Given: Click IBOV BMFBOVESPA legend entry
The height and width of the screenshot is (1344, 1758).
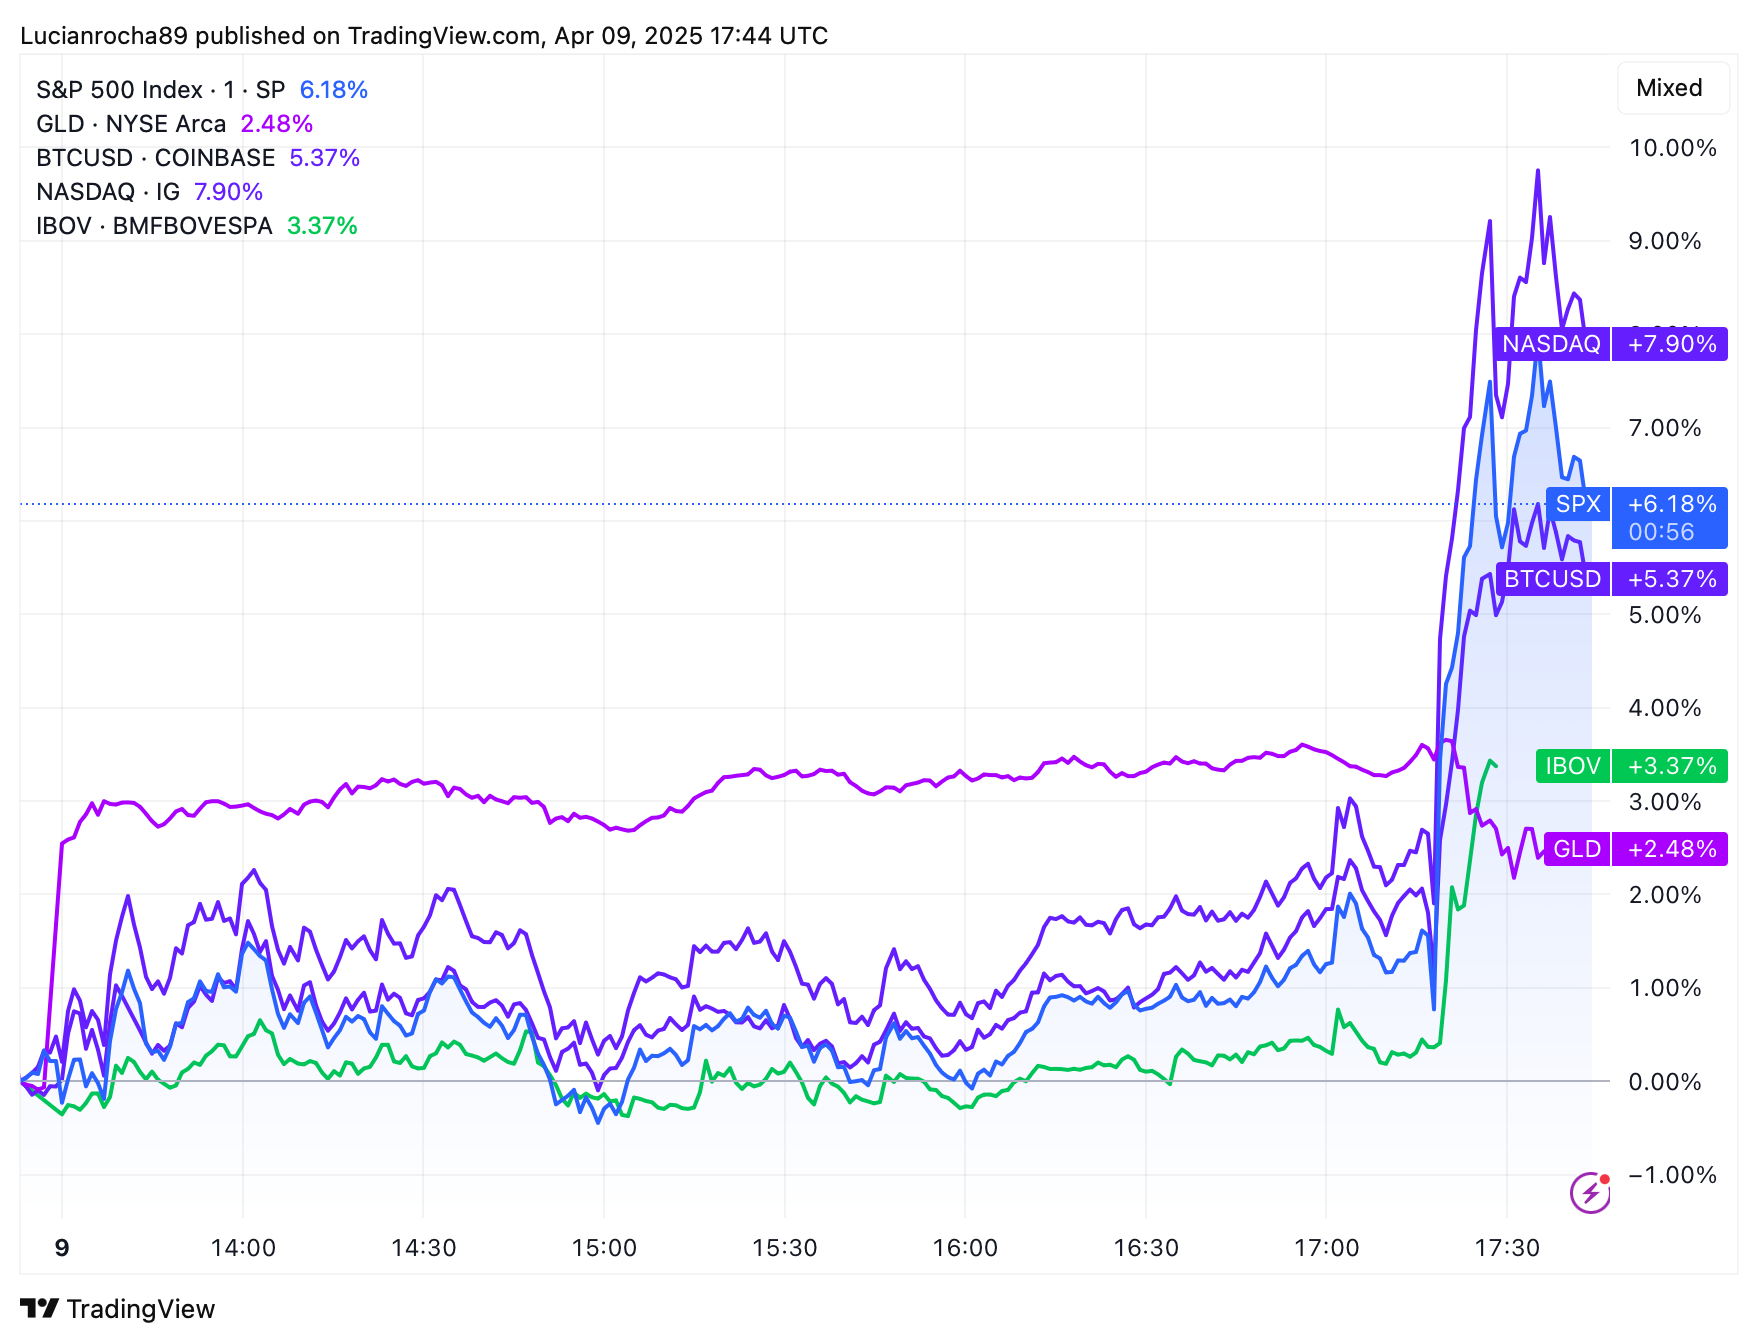Looking at the screenshot, I should [154, 226].
